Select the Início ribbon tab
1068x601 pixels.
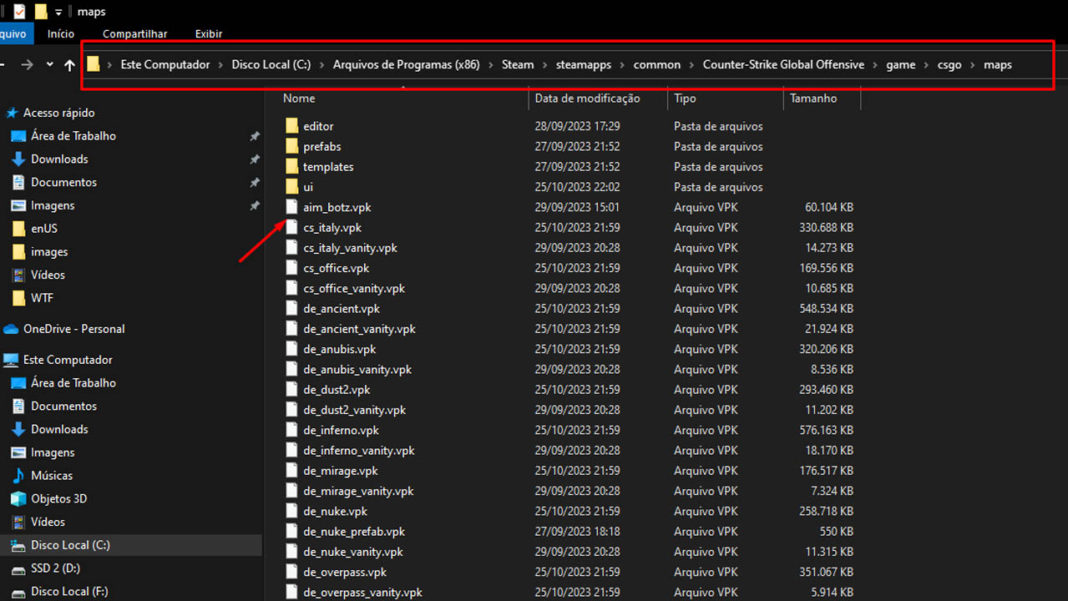(x=61, y=34)
